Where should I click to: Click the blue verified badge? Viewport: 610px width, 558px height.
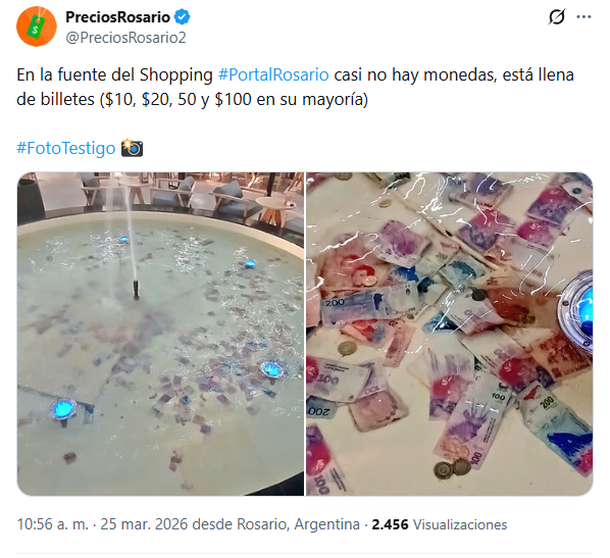[184, 18]
